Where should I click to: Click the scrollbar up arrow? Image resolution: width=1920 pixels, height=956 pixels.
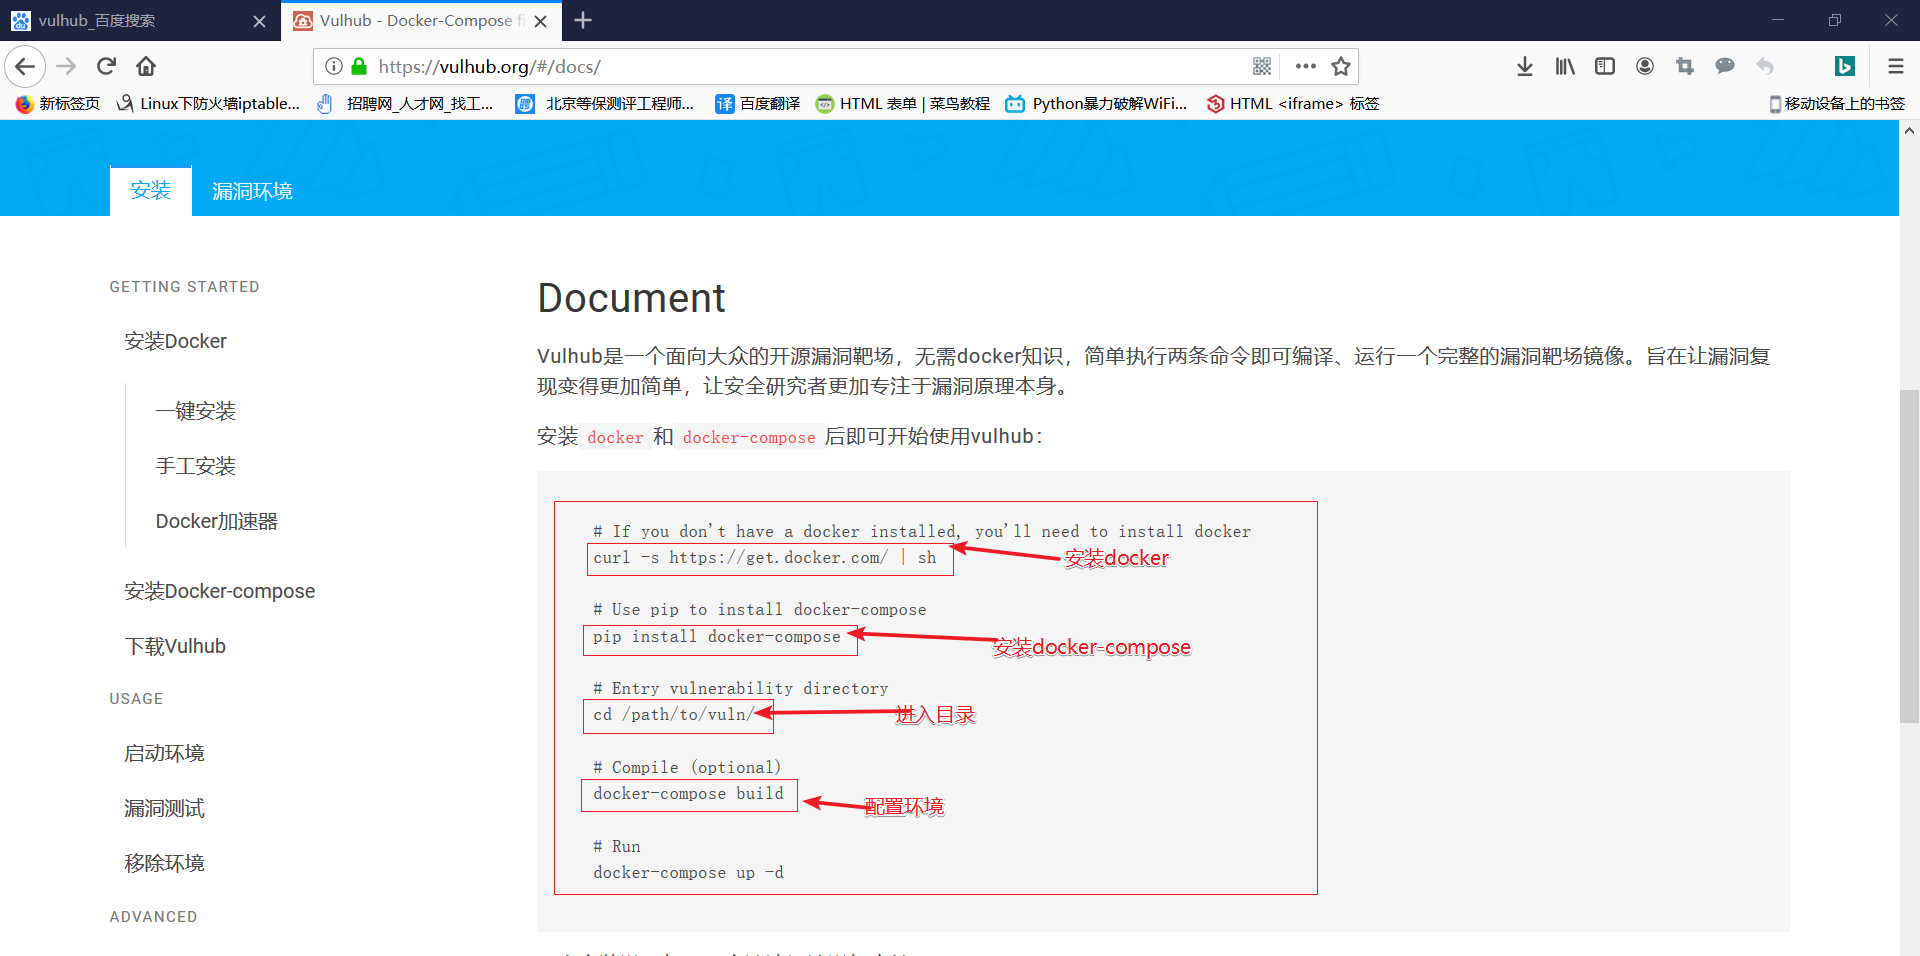pos(1909,131)
